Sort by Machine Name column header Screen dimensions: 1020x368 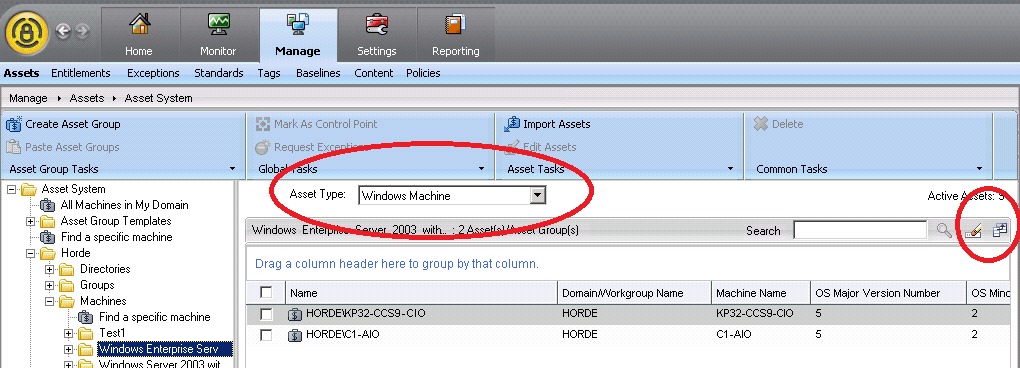pos(761,293)
